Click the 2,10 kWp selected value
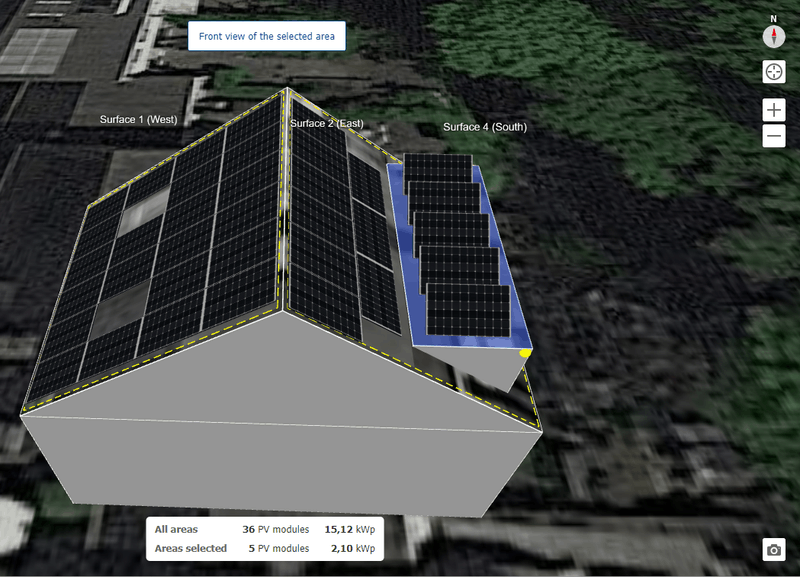Viewport: 800px width, 577px height. 353,548
